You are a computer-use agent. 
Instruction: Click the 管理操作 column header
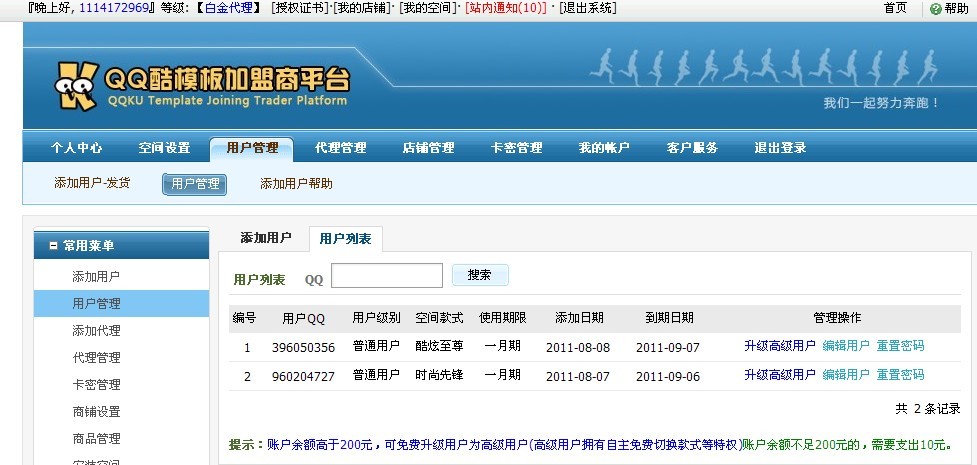[x=837, y=318]
